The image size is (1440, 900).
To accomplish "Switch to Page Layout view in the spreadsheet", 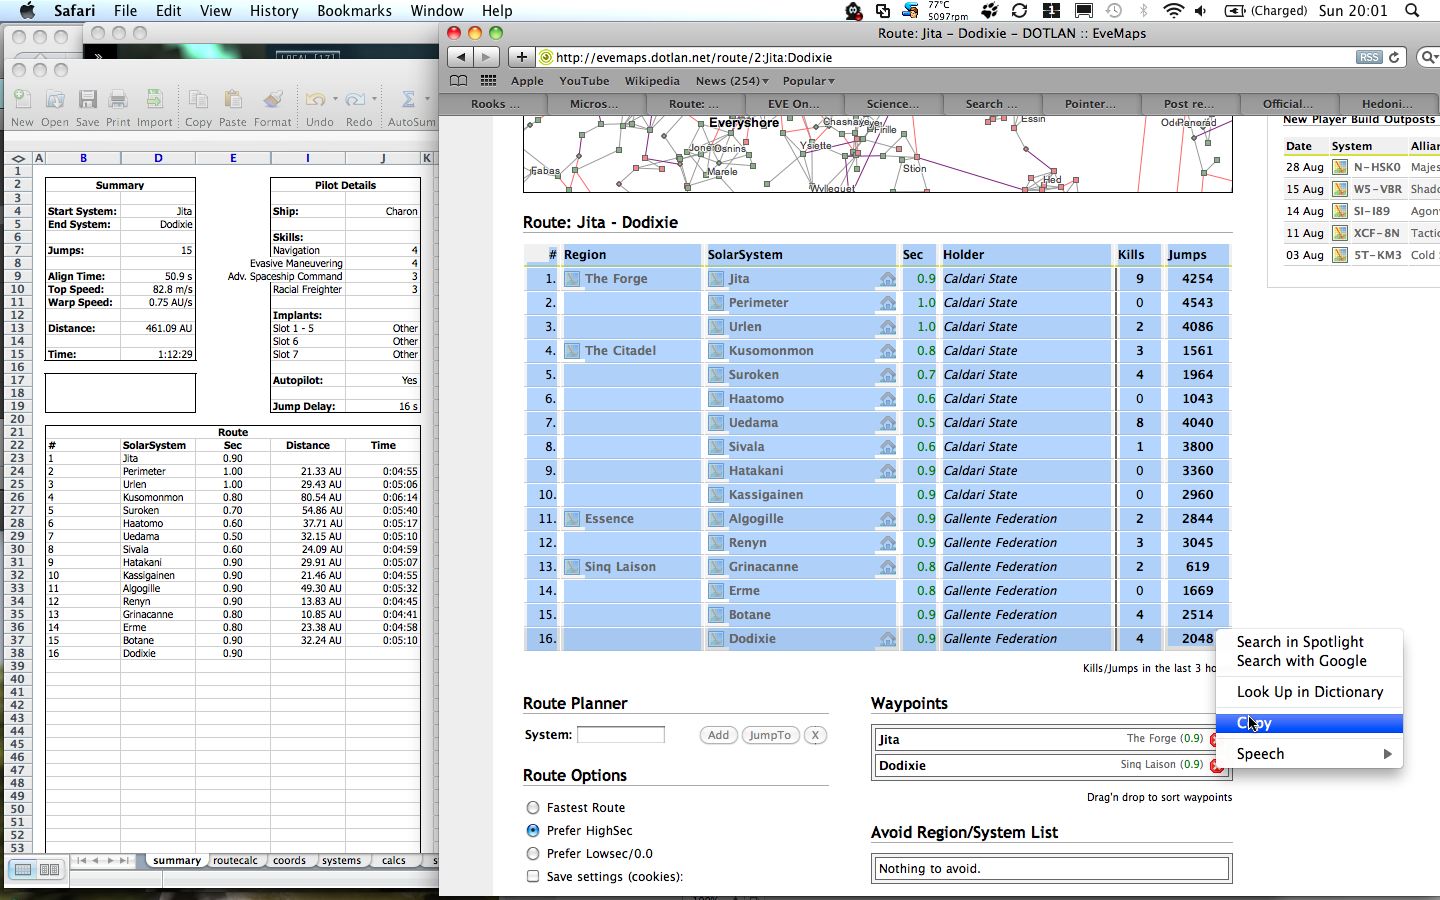I will (x=49, y=870).
